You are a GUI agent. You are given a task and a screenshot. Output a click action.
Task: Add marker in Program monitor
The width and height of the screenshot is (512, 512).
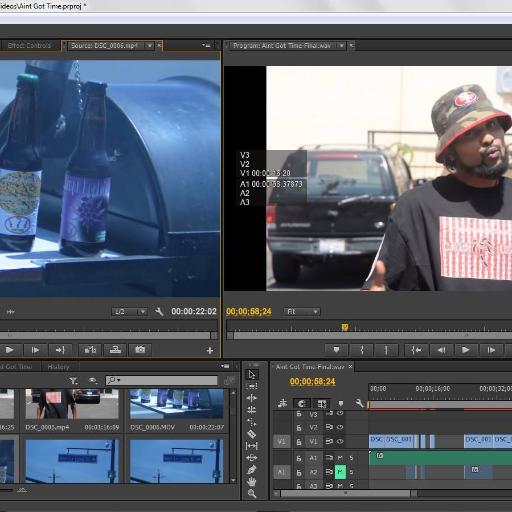pos(336,350)
